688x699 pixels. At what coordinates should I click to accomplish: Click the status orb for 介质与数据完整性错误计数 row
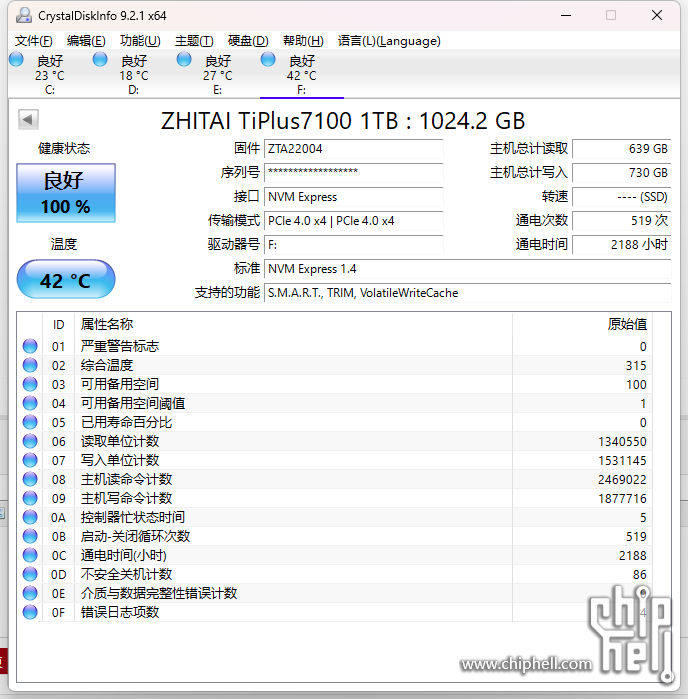[x=30, y=593]
